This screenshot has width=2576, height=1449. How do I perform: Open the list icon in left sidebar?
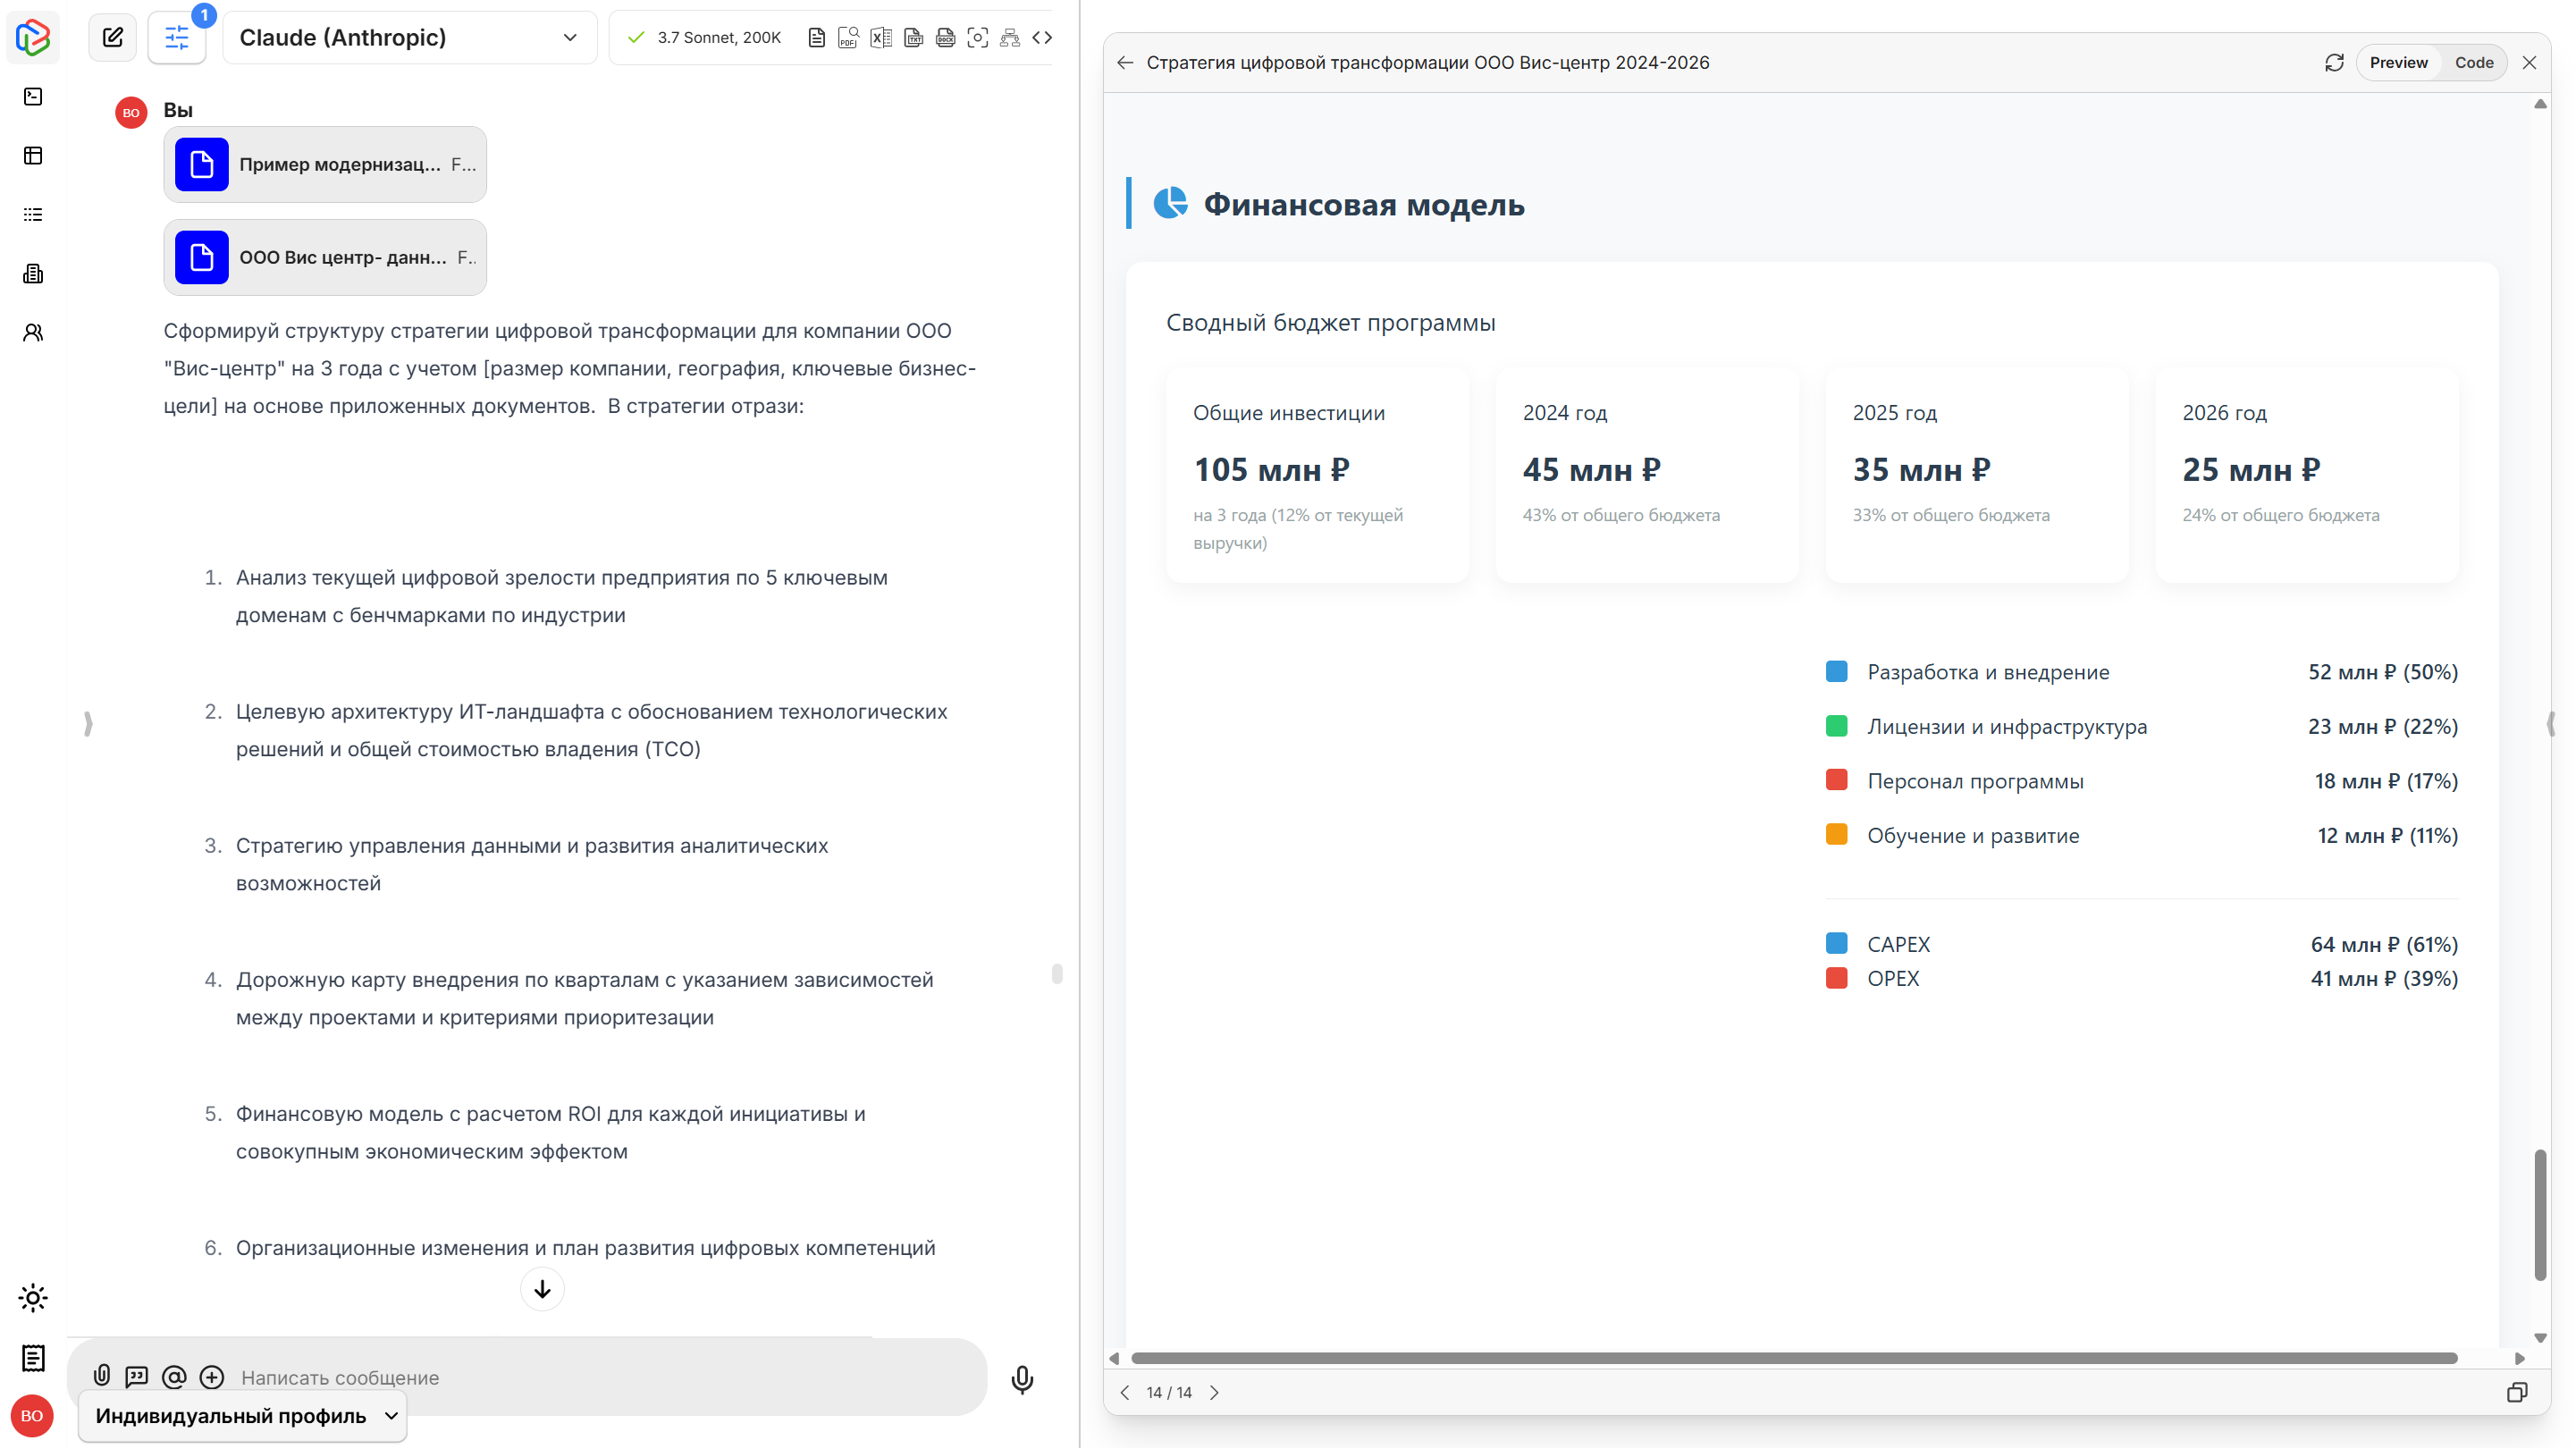33,214
